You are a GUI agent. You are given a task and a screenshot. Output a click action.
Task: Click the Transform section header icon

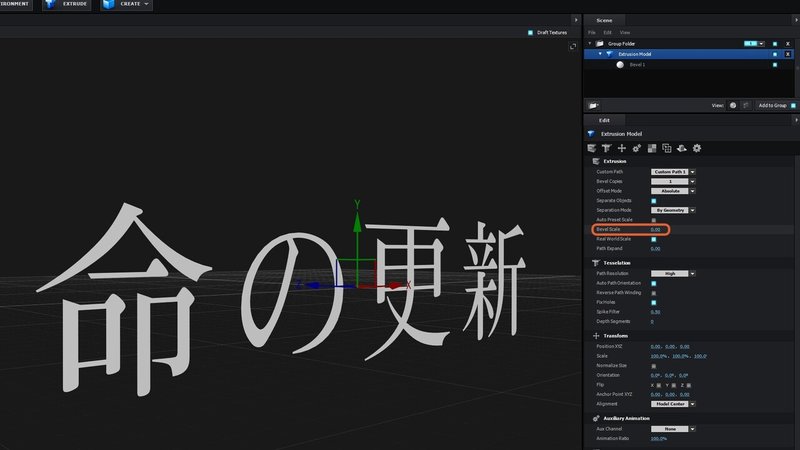pyautogui.click(x=595, y=336)
